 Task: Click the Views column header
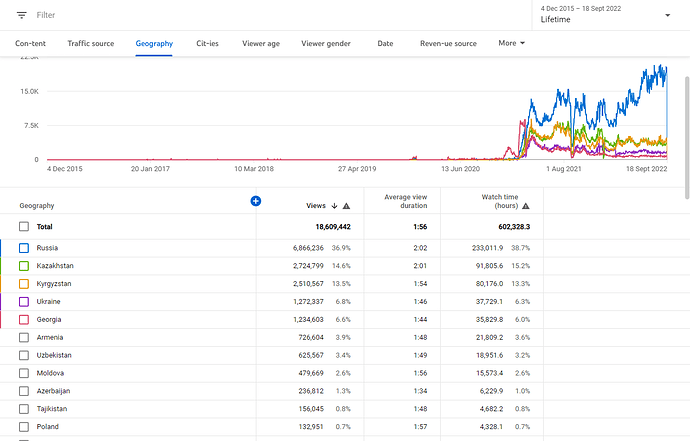point(316,206)
